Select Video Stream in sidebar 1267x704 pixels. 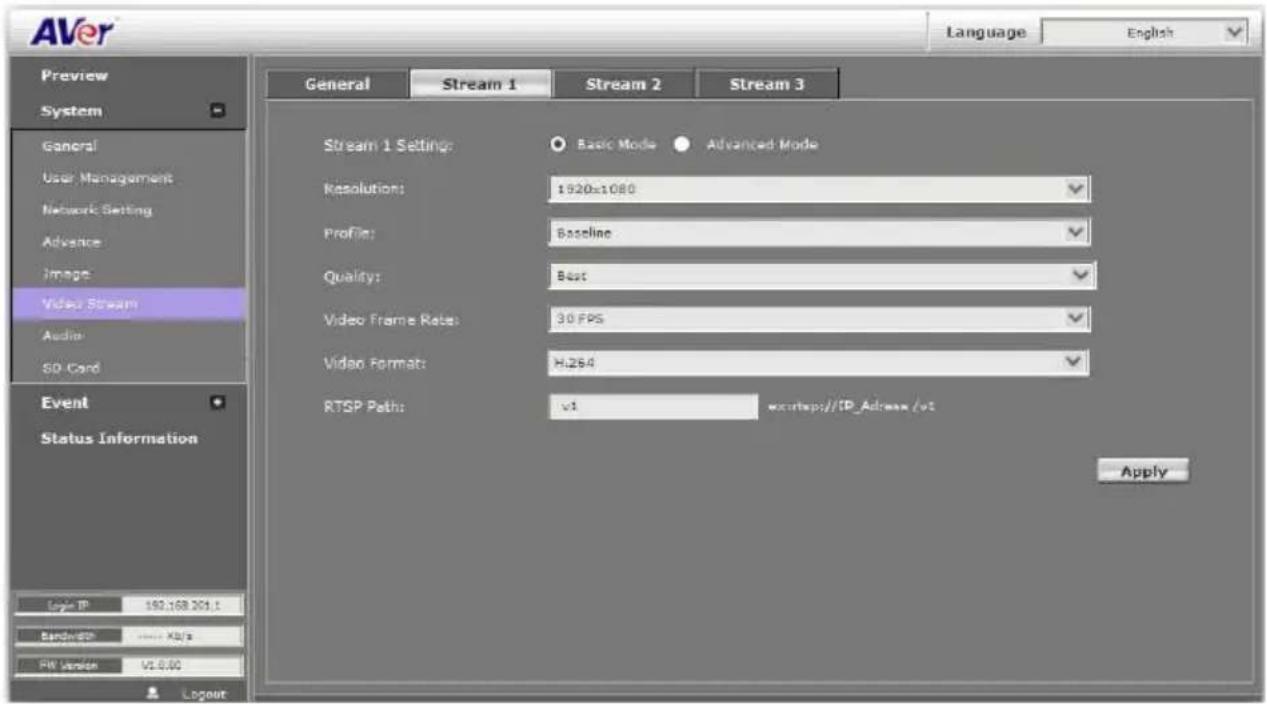pyautogui.click(x=128, y=304)
